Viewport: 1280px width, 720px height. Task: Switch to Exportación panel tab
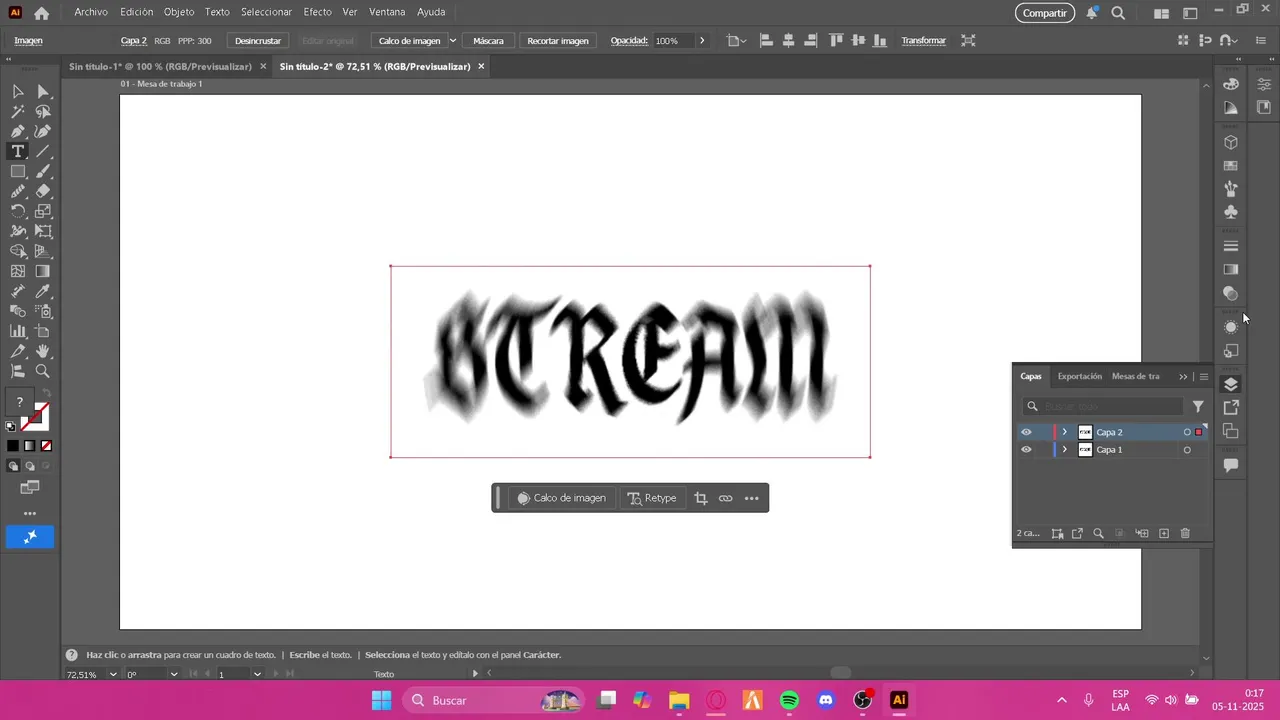click(1080, 377)
